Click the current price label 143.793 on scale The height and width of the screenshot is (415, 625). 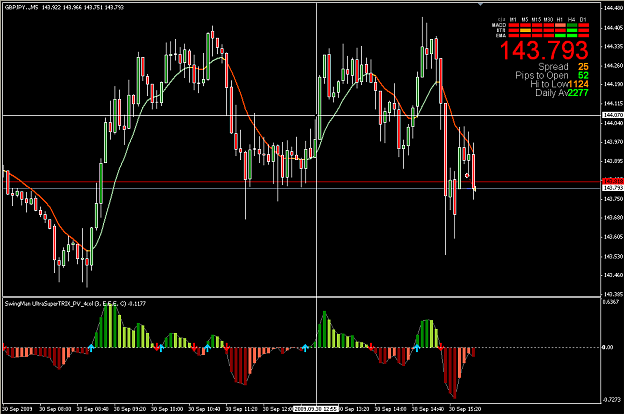613,188
